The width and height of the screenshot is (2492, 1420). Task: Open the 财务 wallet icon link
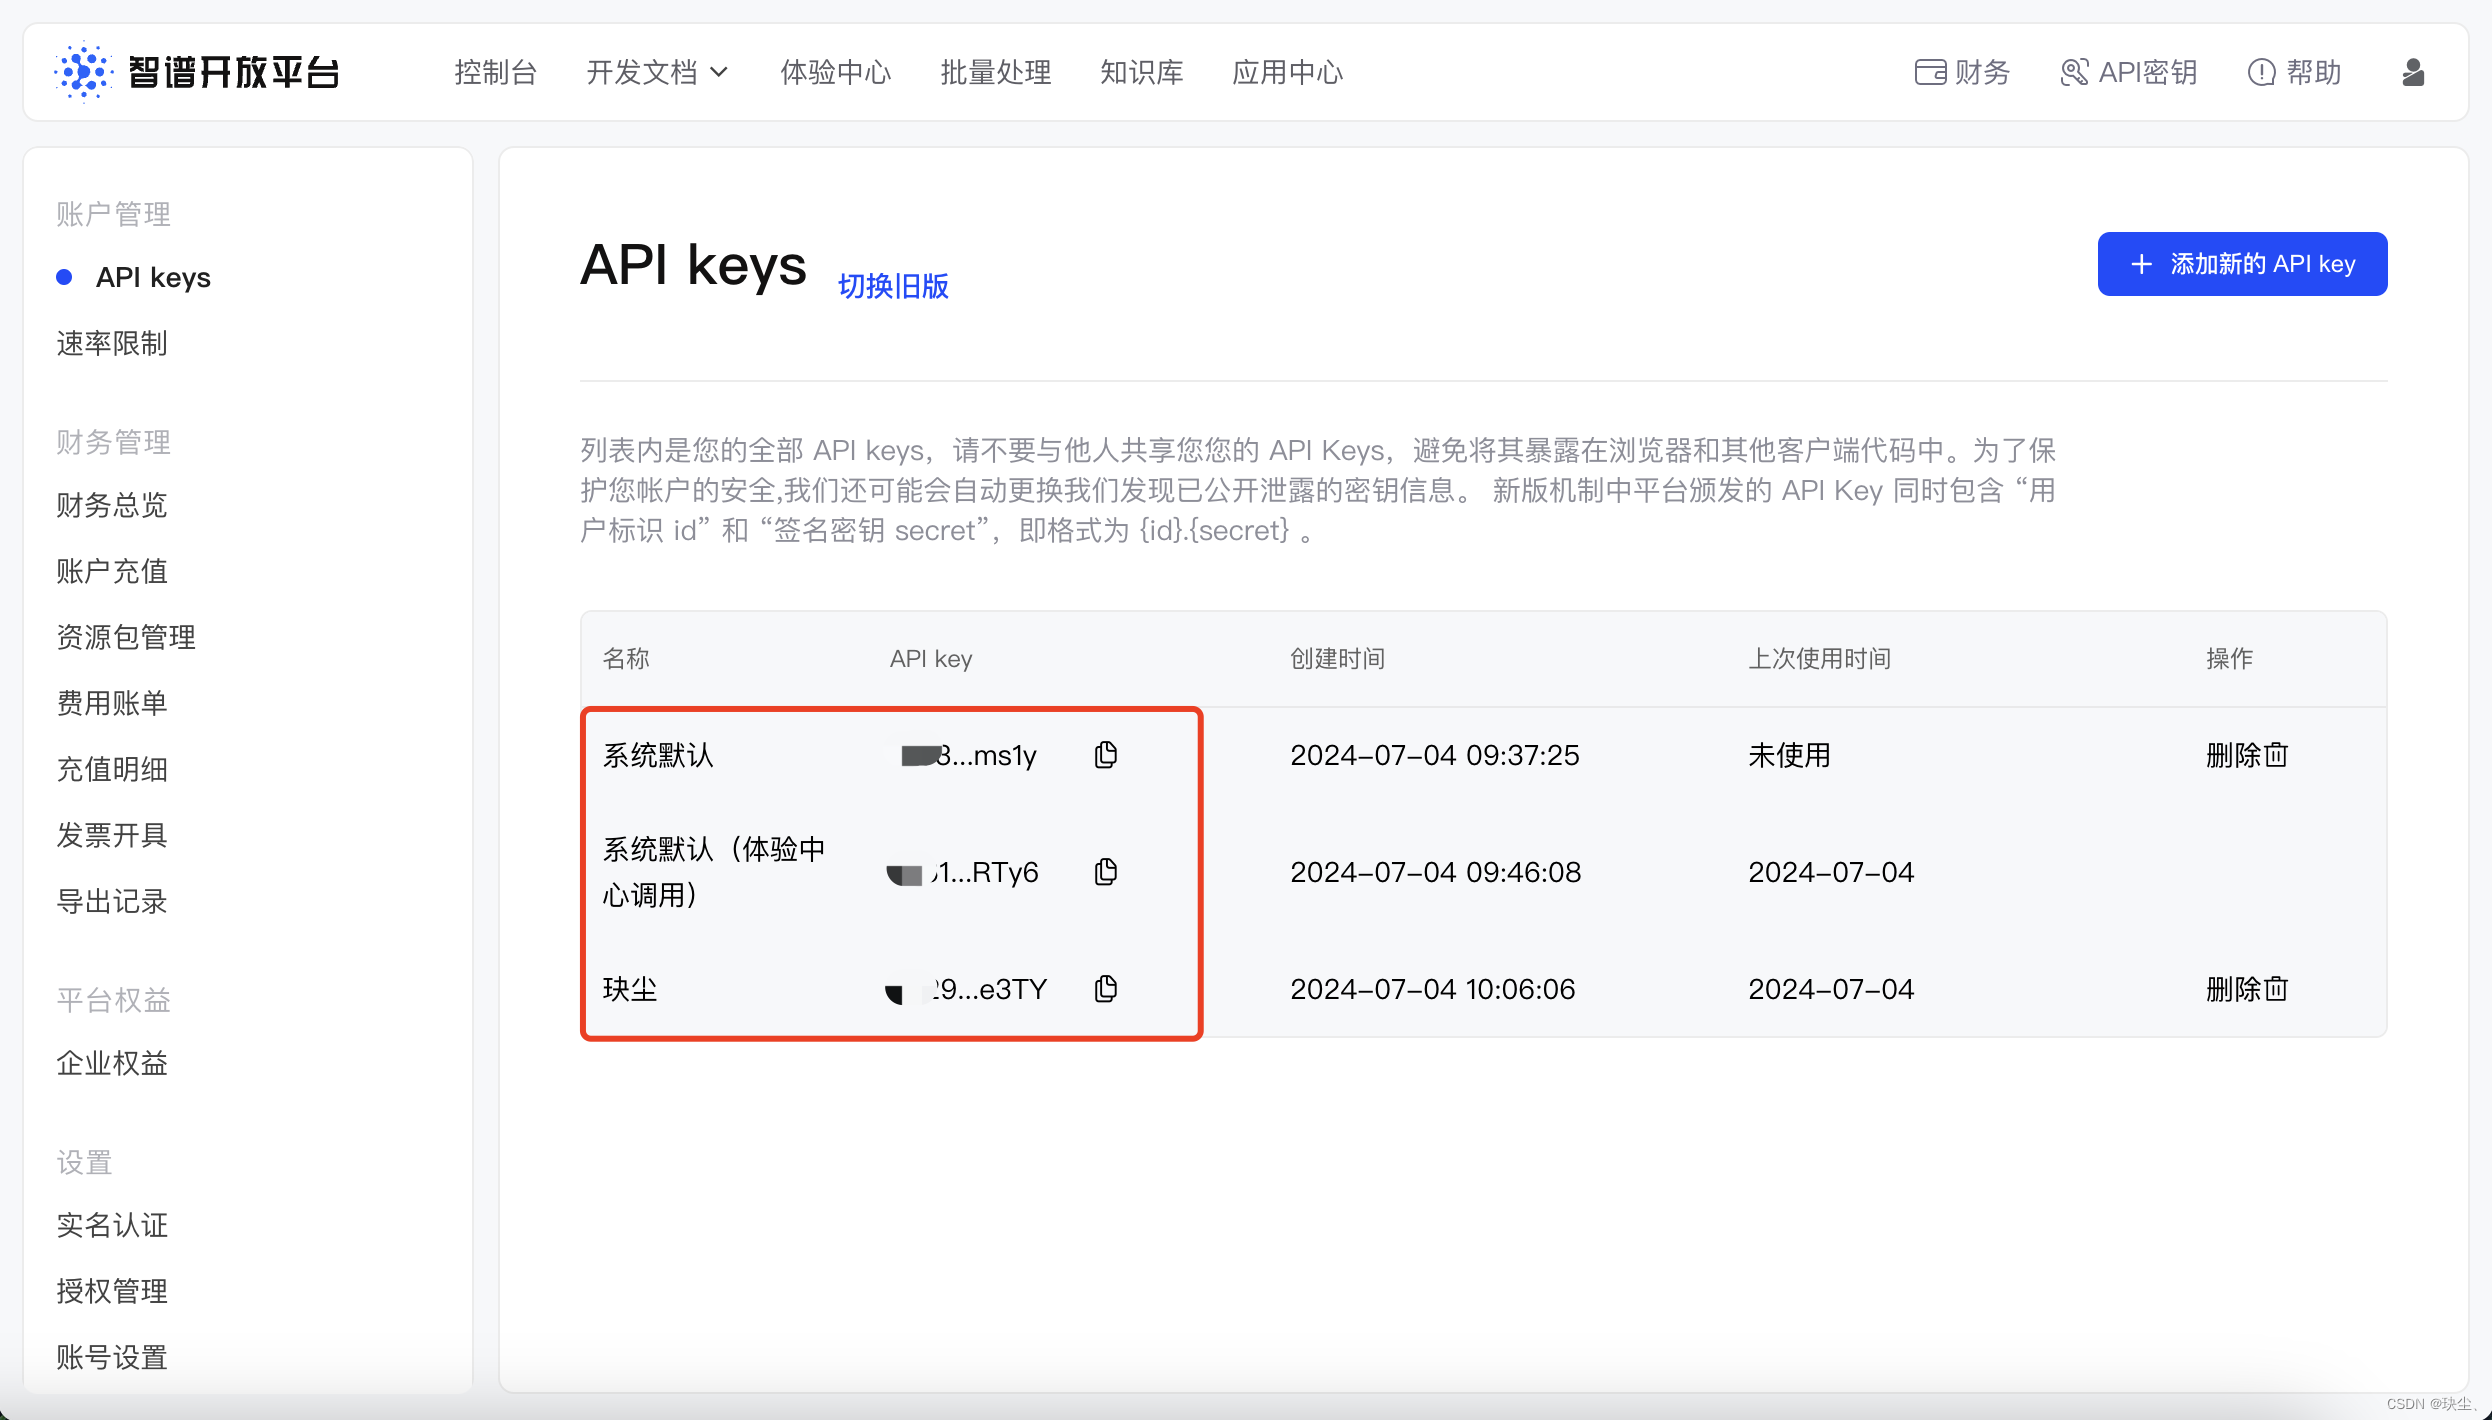coord(1961,72)
